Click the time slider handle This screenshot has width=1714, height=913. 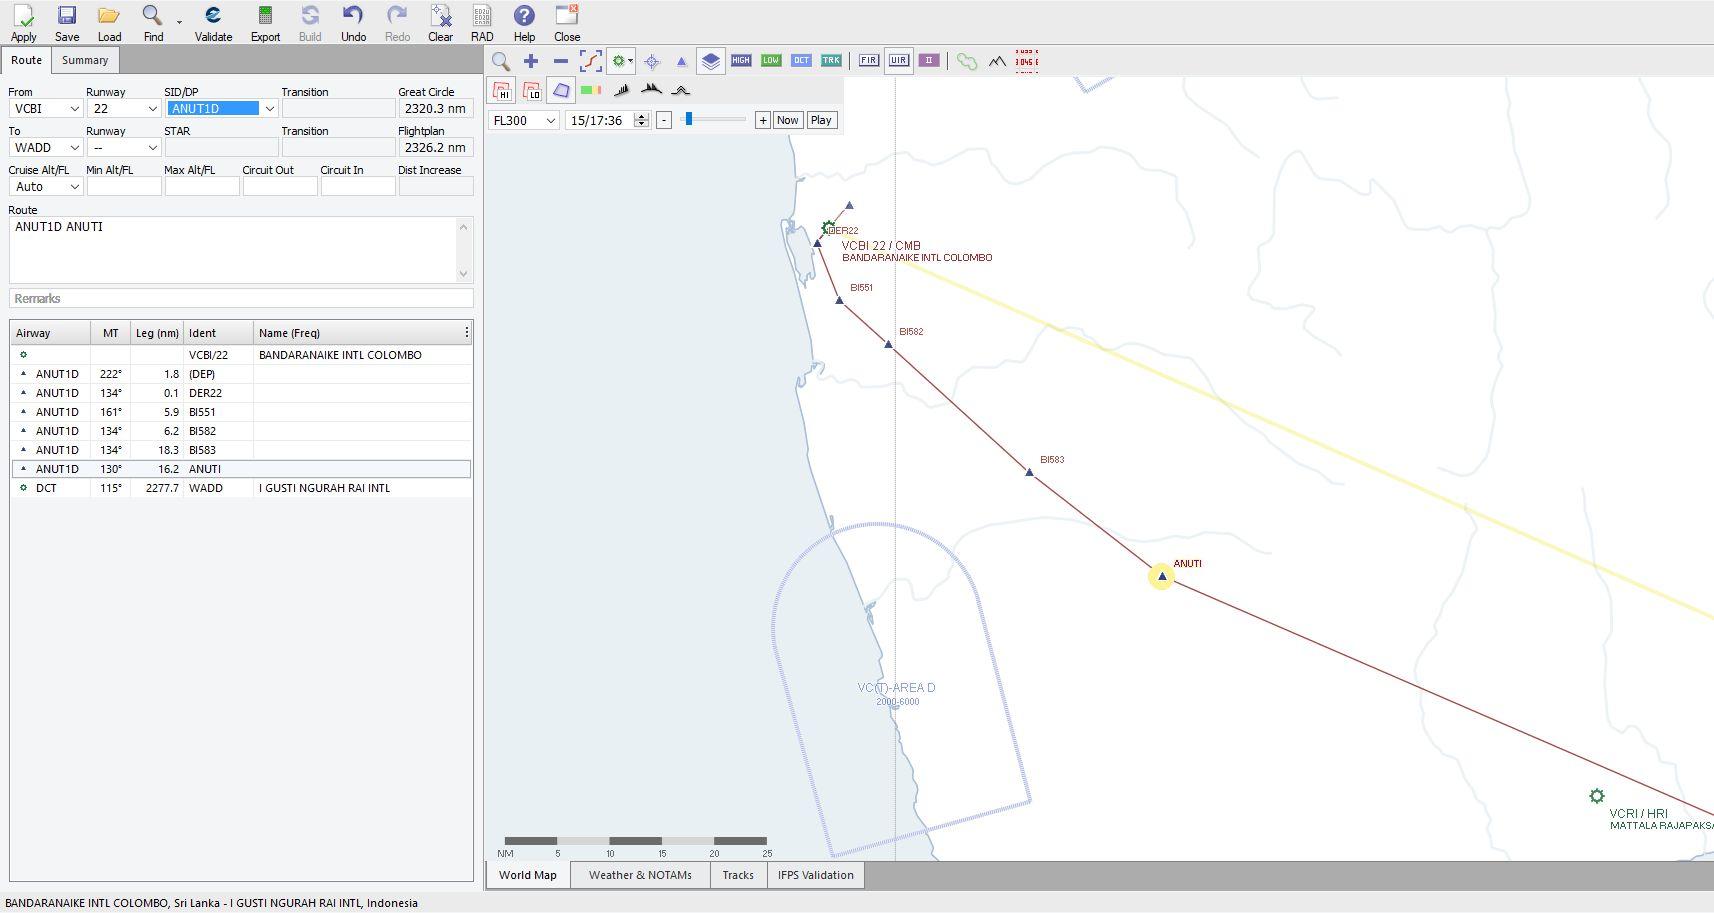coord(688,119)
